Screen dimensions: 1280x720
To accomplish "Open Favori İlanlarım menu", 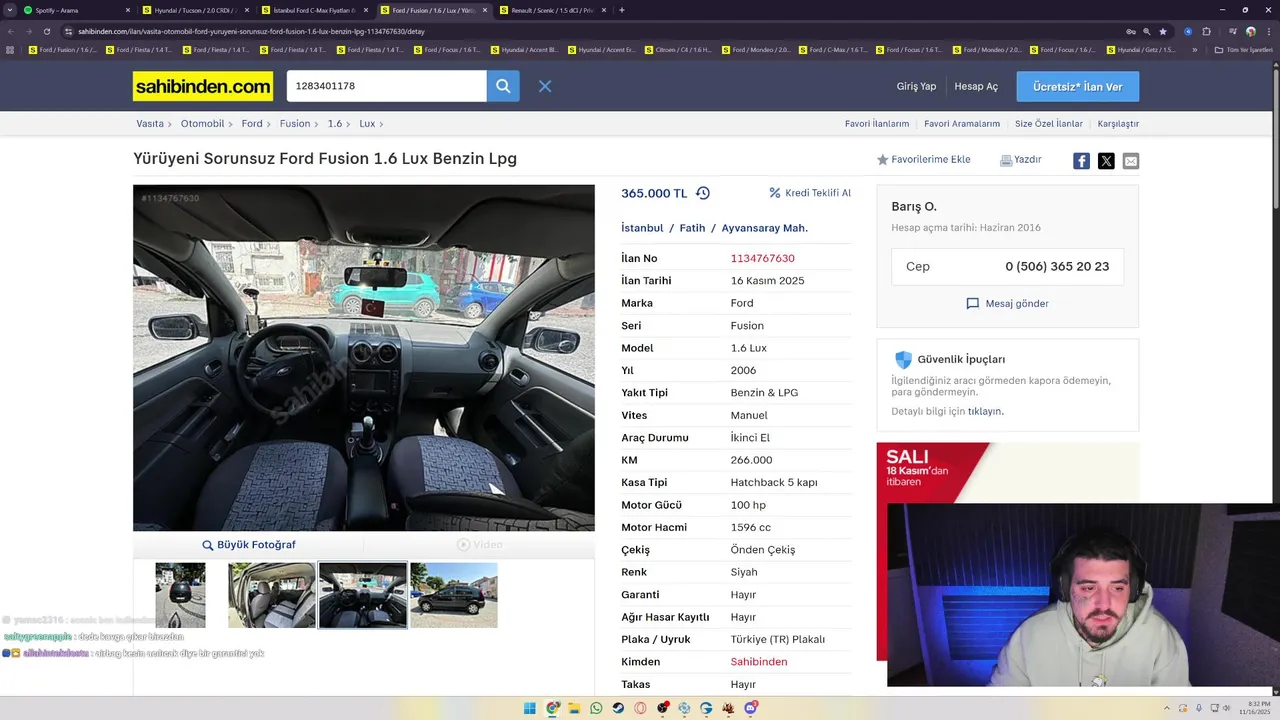I will [x=877, y=124].
